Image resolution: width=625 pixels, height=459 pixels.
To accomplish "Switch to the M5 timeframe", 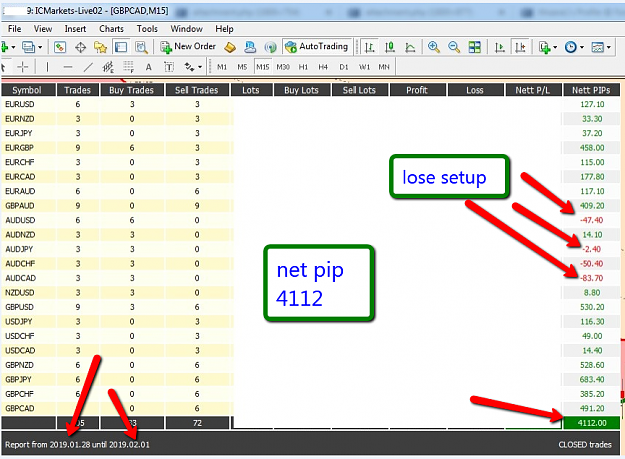I will (242, 67).
